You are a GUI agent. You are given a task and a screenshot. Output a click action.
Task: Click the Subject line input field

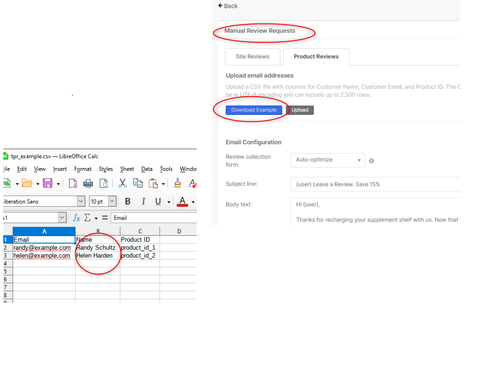click(x=375, y=184)
